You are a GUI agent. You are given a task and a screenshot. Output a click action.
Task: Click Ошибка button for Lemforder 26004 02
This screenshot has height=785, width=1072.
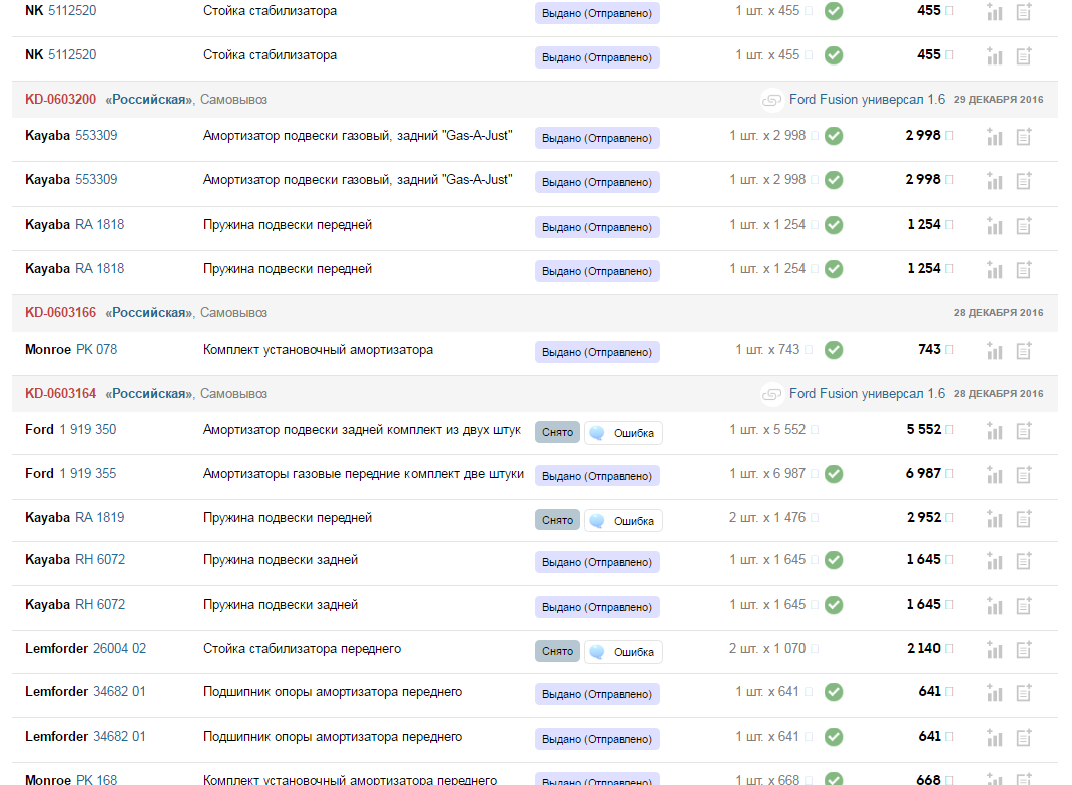click(624, 652)
